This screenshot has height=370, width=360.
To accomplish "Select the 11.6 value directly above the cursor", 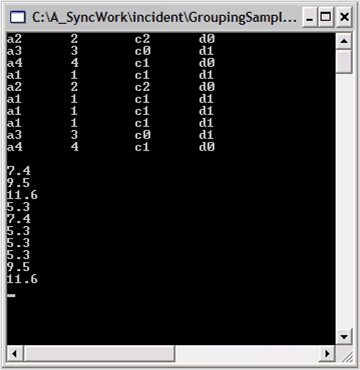I will 22,279.
